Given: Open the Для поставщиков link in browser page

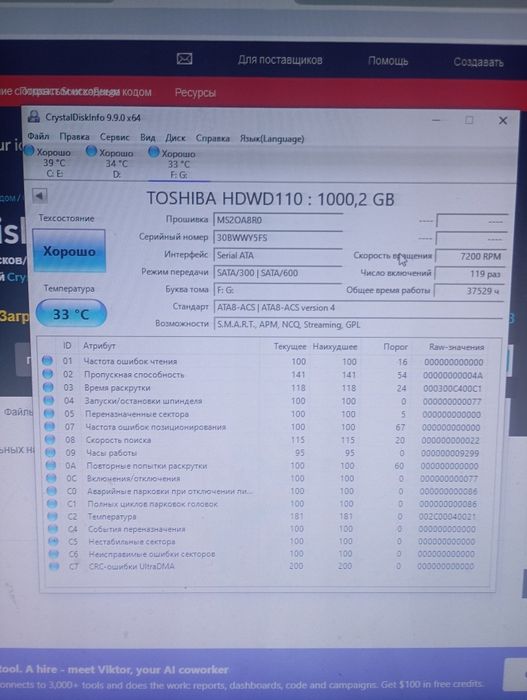Looking at the screenshot, I should coord(280,59).
